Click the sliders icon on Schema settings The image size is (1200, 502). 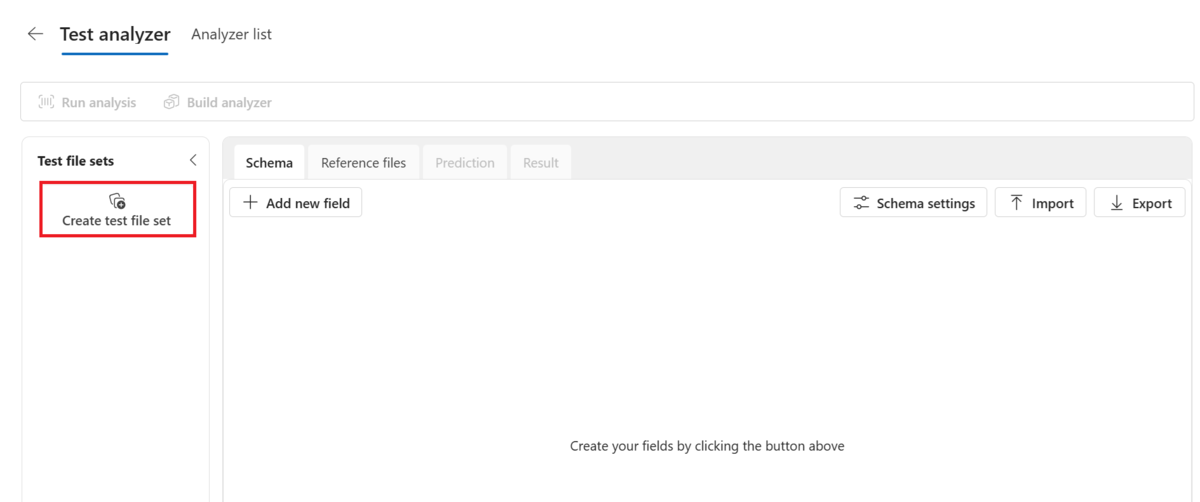pos(861,203)
